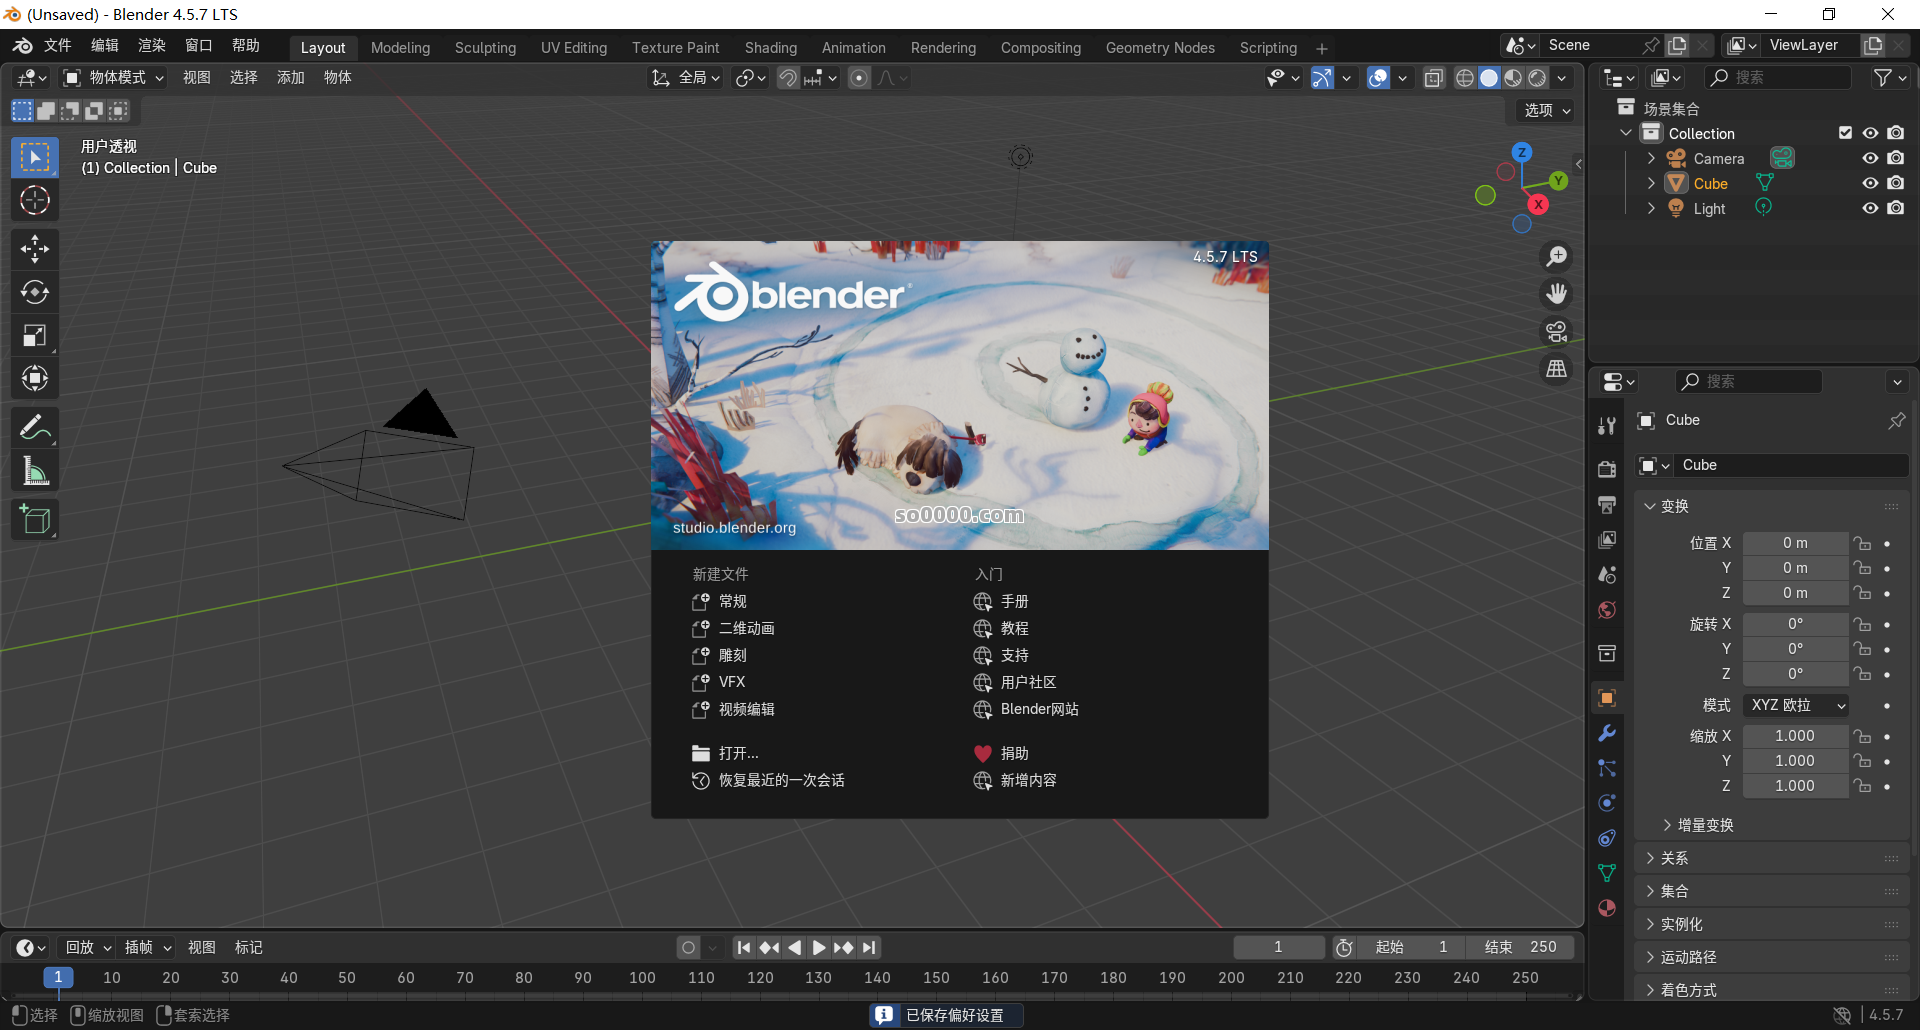Open the Object Constraints properties tab

pos(1607,838)
